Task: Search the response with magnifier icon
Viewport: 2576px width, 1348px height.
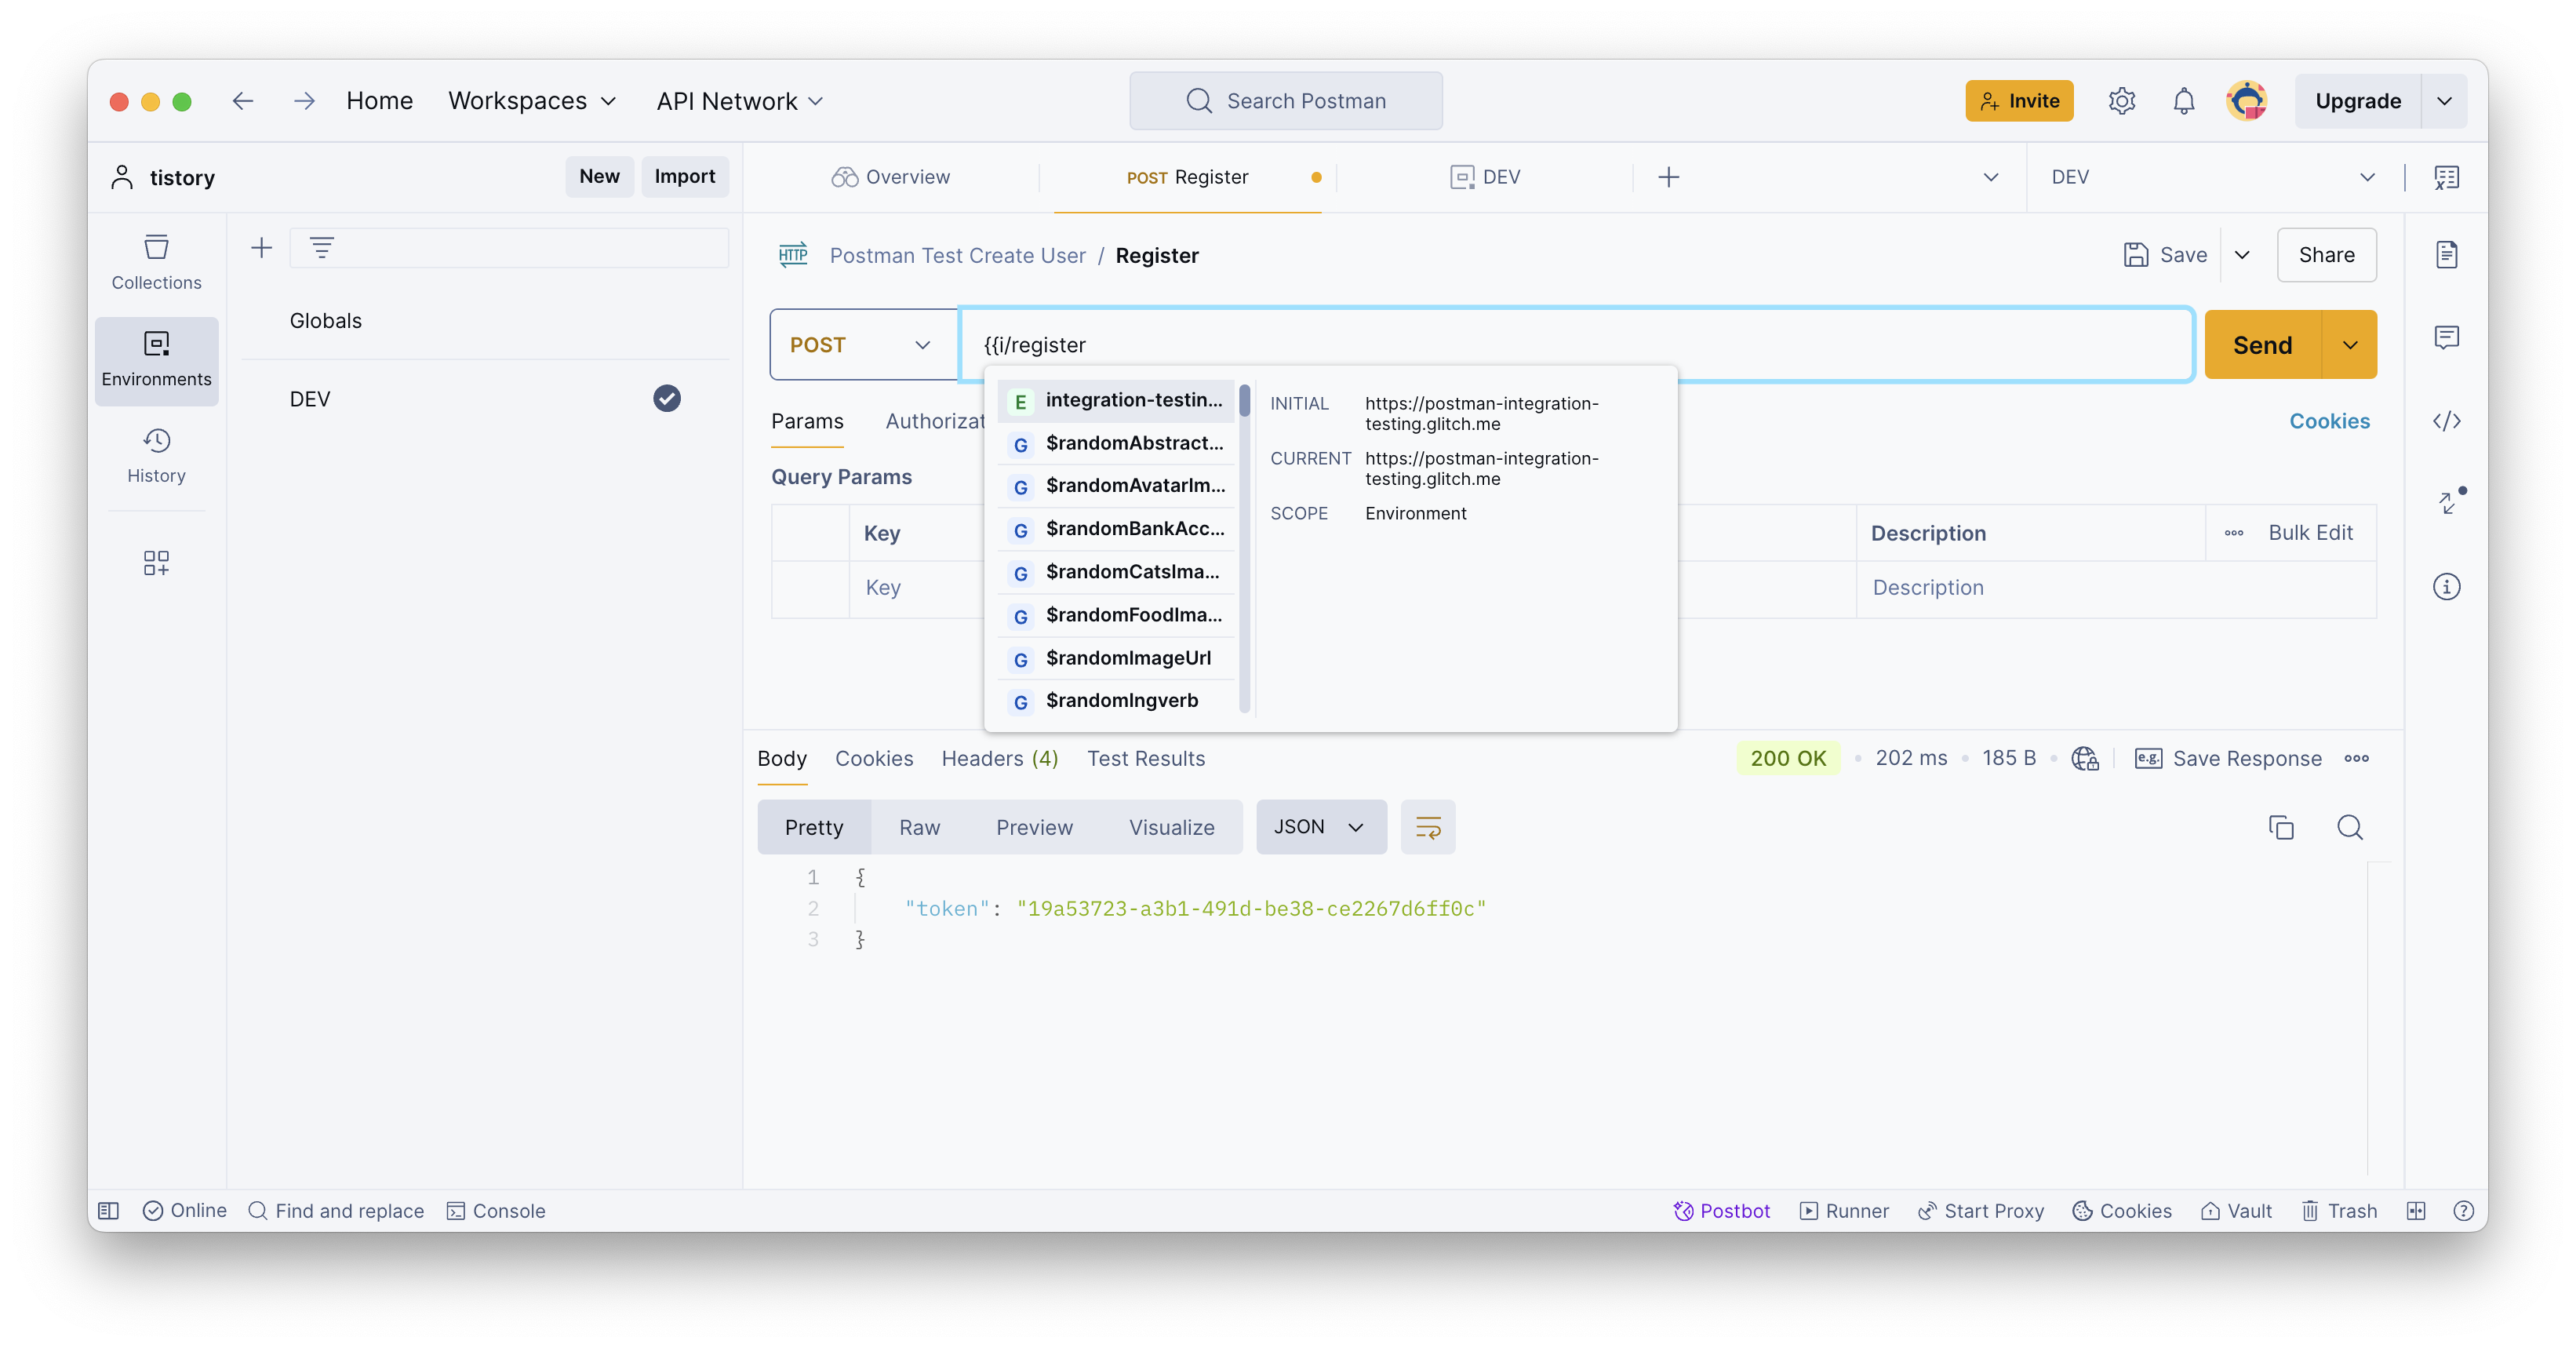Action: tap(2350, 827)
